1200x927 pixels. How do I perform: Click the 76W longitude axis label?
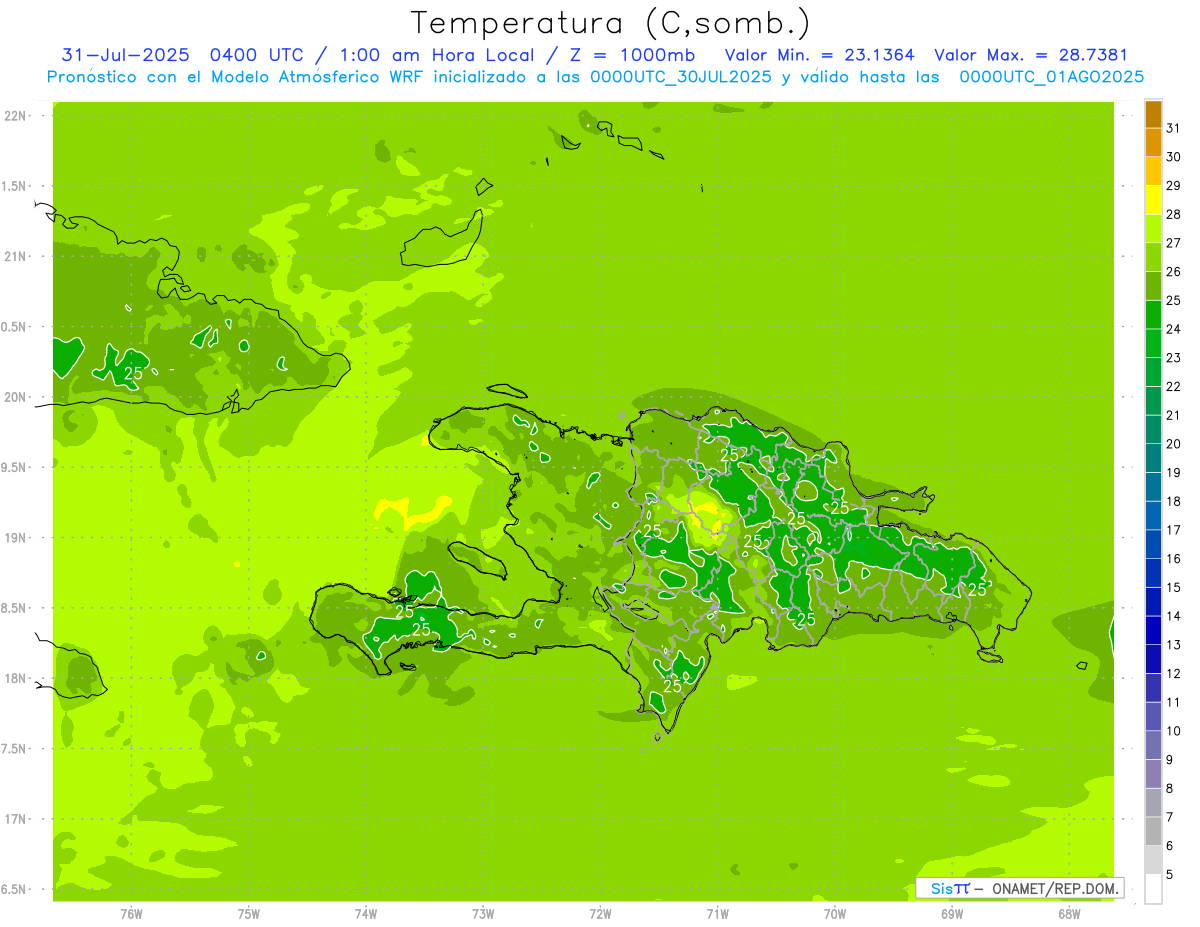click(131, 914)
